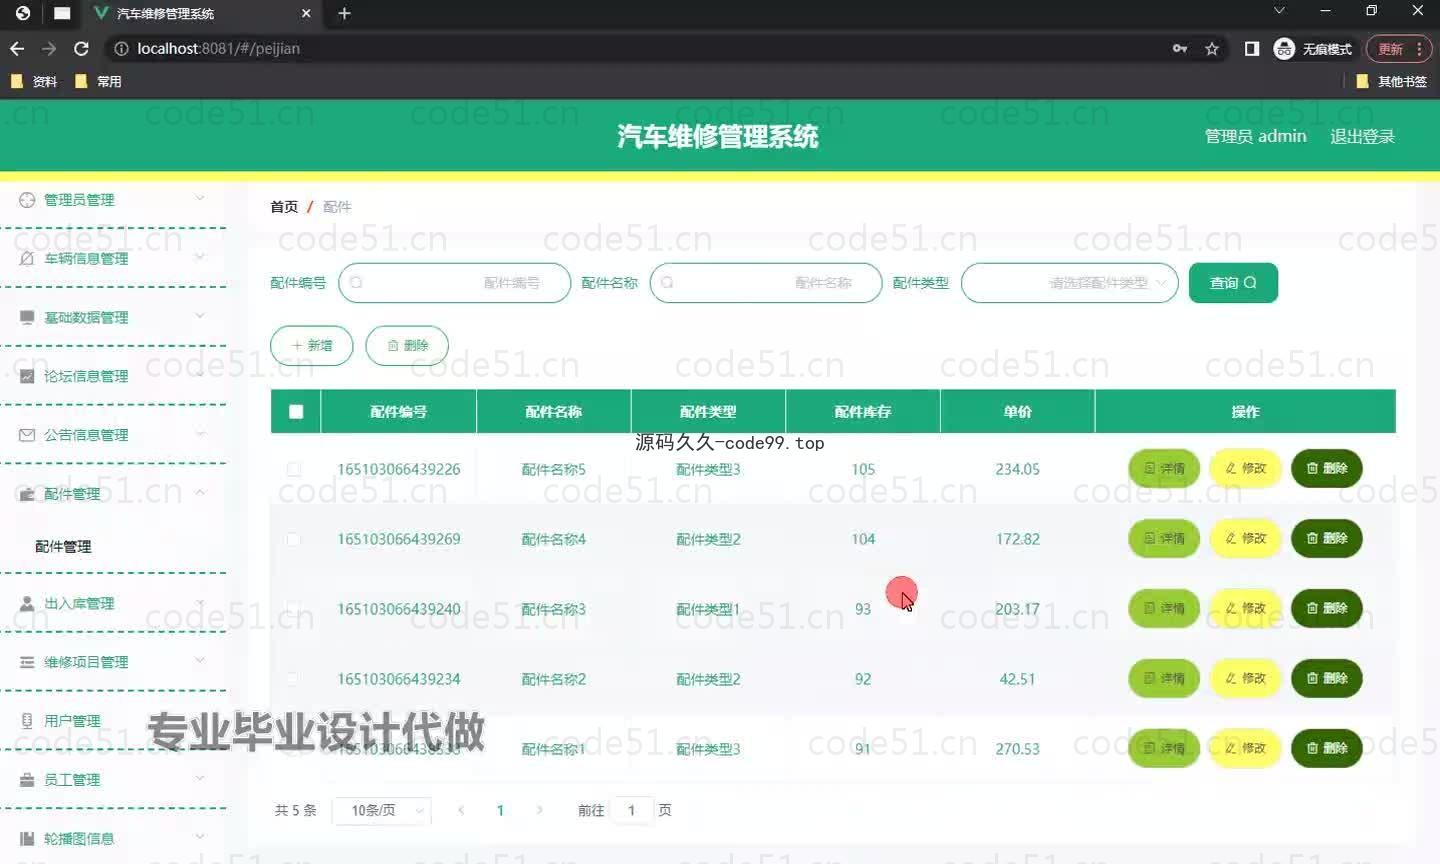
Task: Expand 公告信息管理 sidebar menu
Action: 113,434
